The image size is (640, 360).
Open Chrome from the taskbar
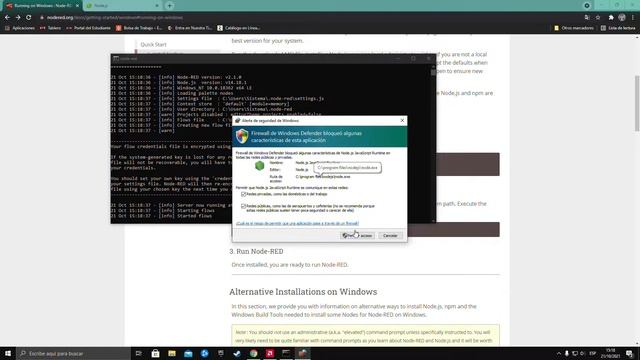pyautogui.click(x=253, y=353)
